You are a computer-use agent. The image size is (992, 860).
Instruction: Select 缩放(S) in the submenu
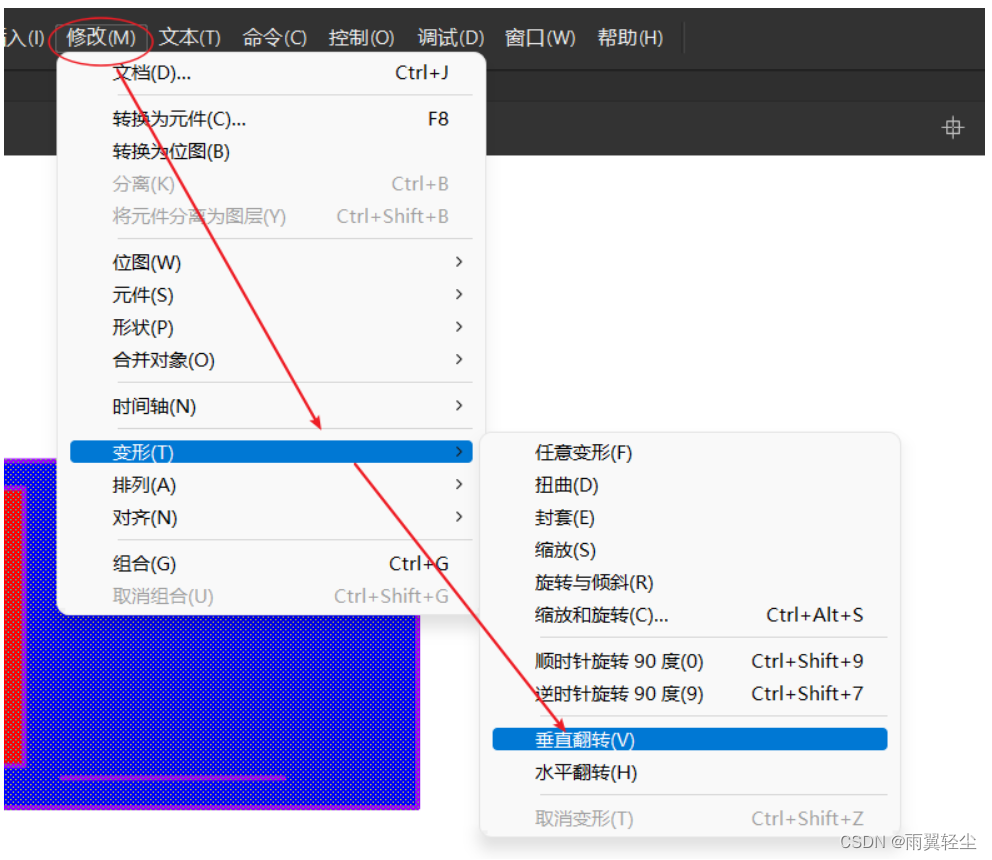(690, 550)
